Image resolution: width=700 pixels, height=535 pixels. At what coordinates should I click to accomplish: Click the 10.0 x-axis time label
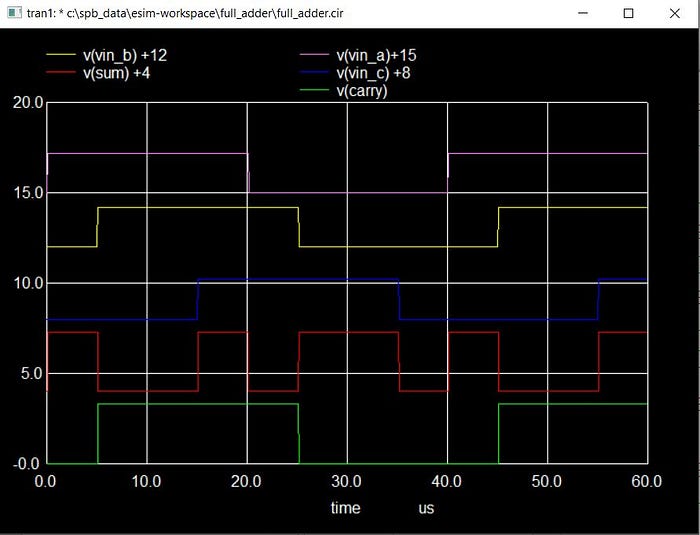[146, 481]
